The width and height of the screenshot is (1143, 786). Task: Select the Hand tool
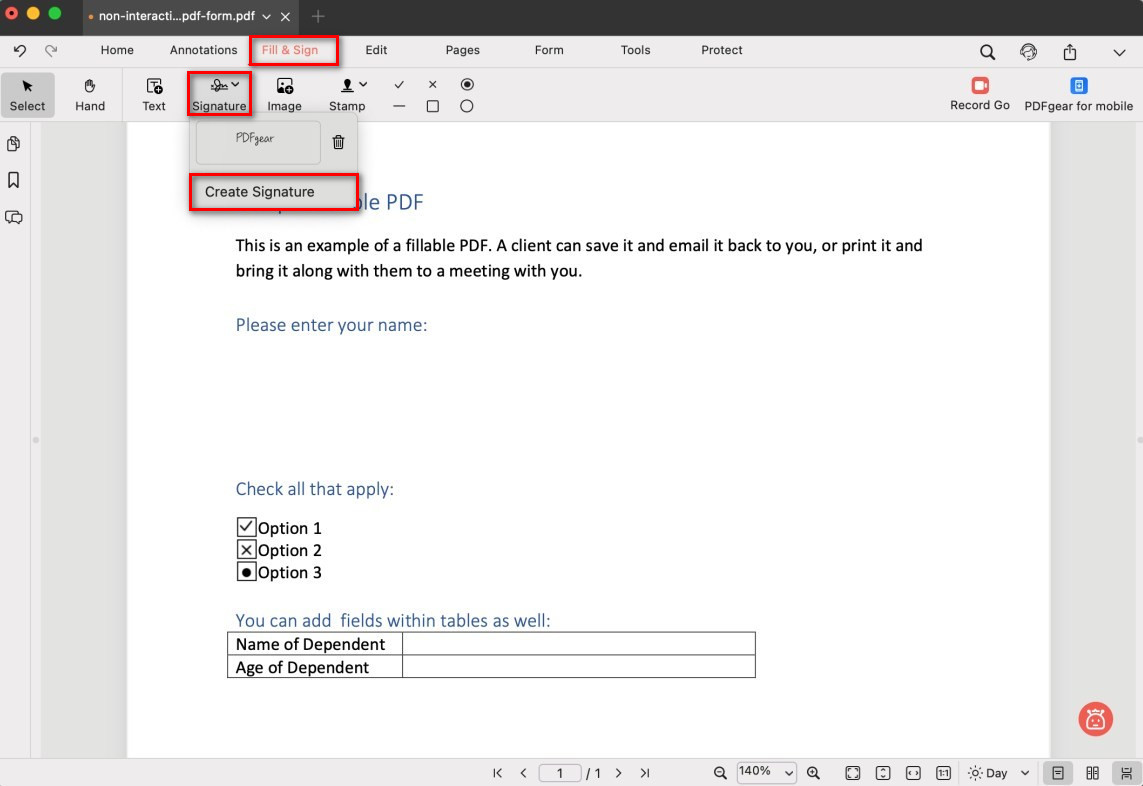[90, 94]
